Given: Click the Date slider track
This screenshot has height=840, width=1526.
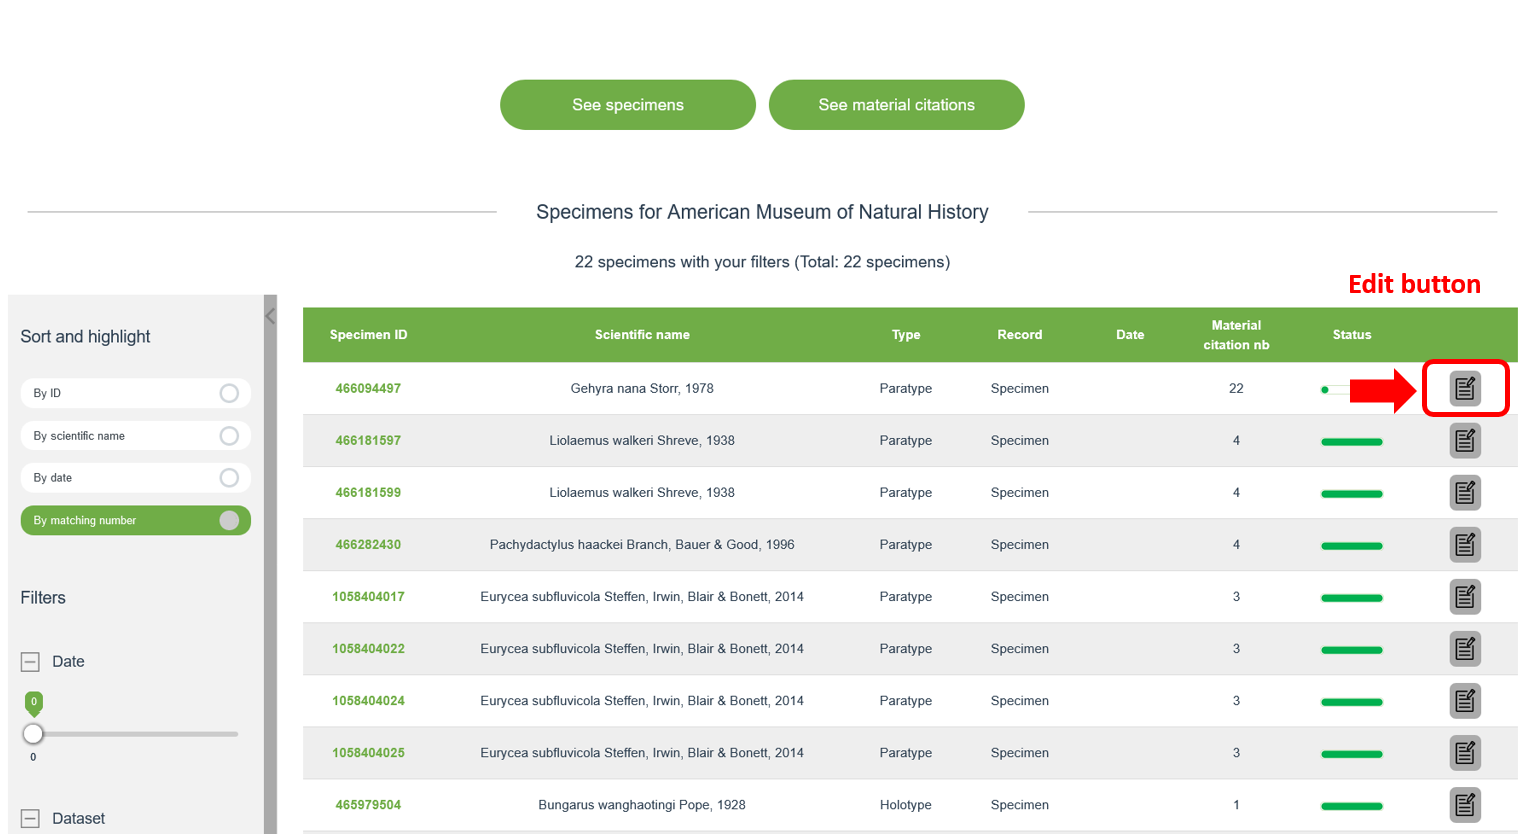Looking at the screenshot, I should tap(136, 734).
